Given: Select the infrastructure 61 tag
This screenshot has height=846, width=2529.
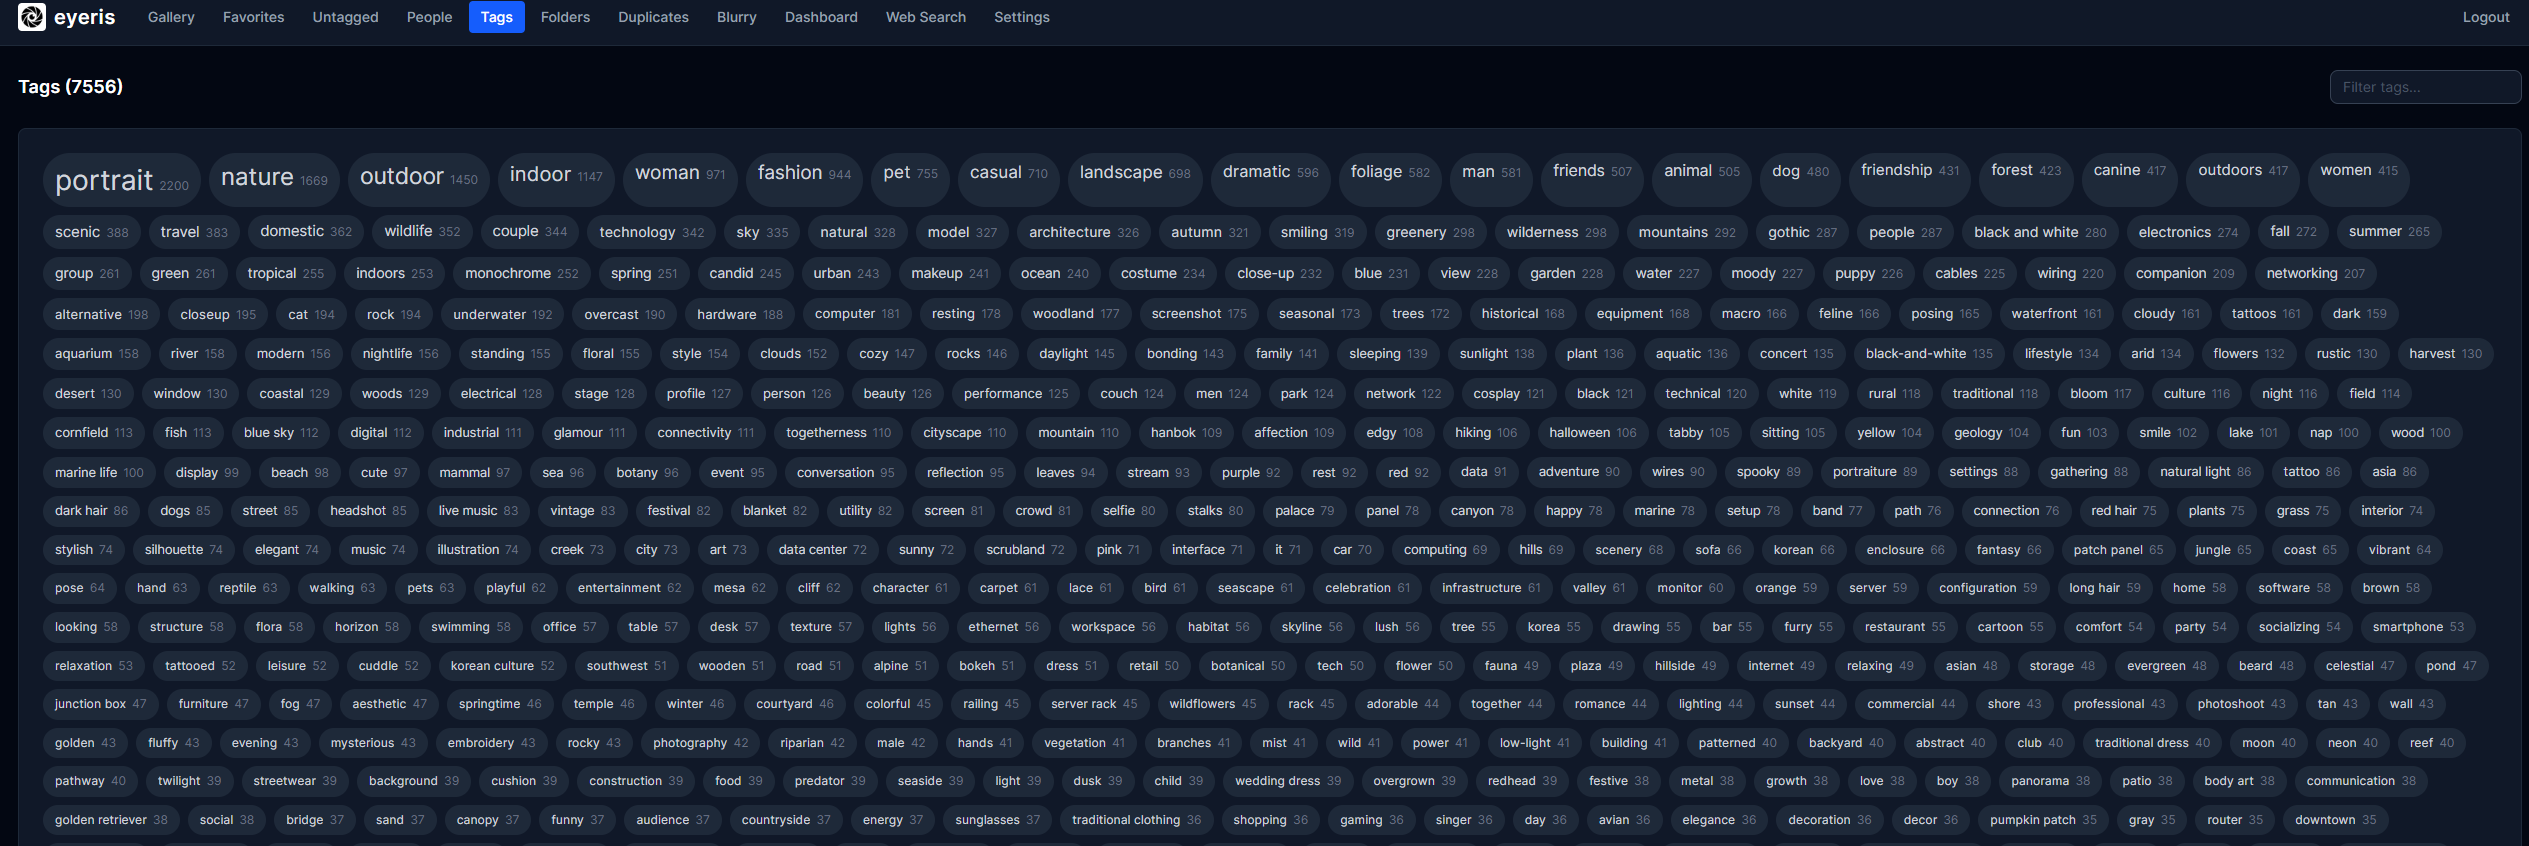Looking at the screenshot, I should (1490, 588).
